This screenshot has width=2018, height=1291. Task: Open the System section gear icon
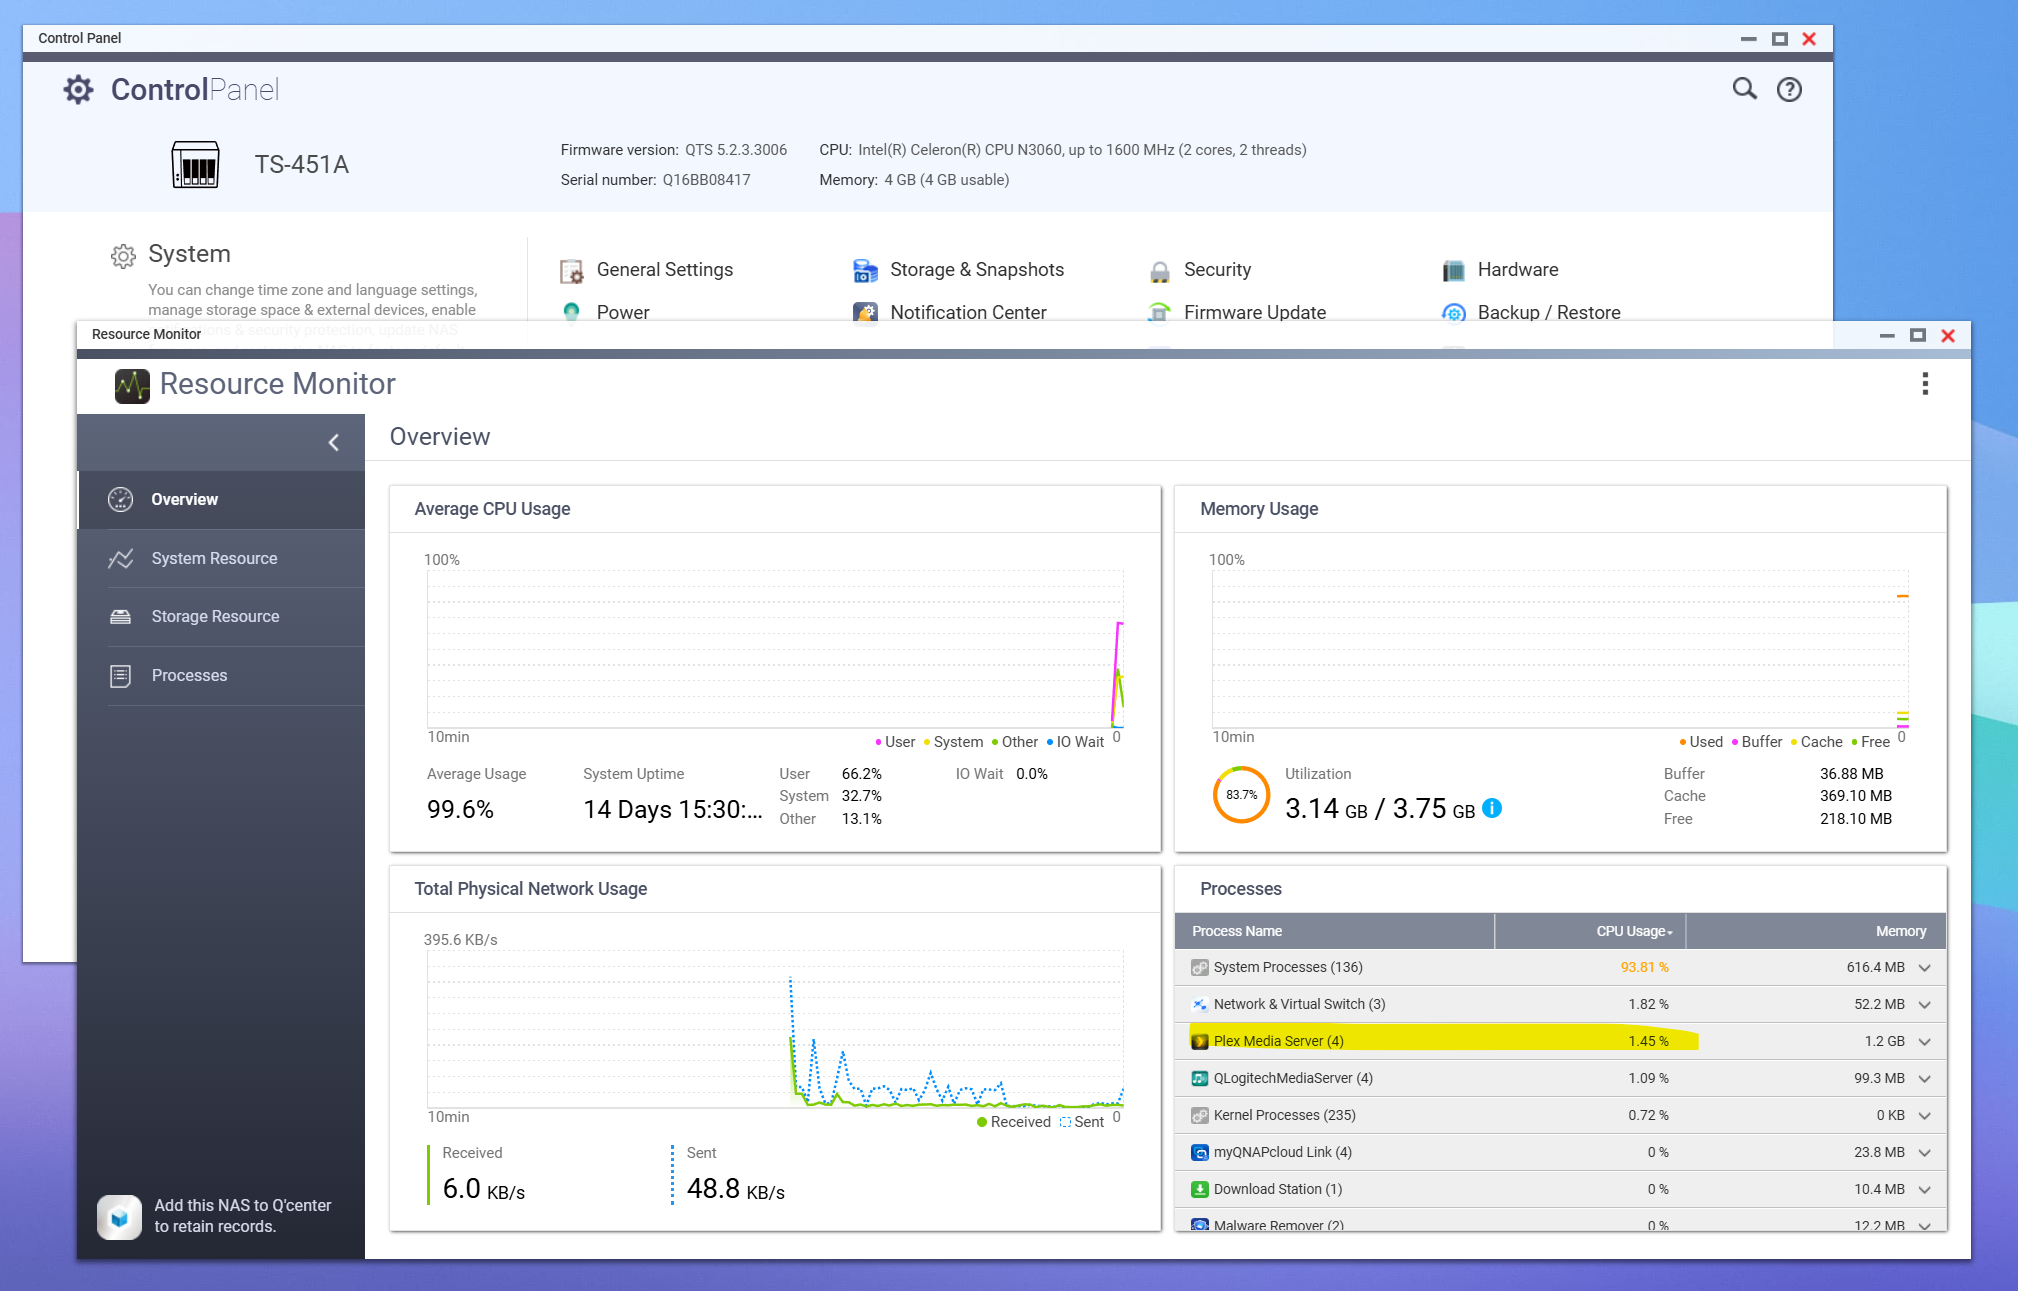click(123, 256)
